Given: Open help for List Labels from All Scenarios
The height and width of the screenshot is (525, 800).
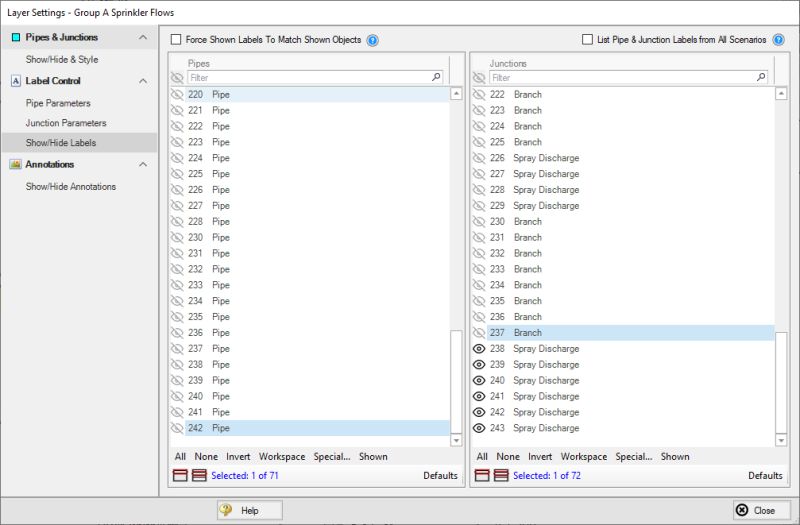Looking at the screenshot, I should click(x=779, y=40).
